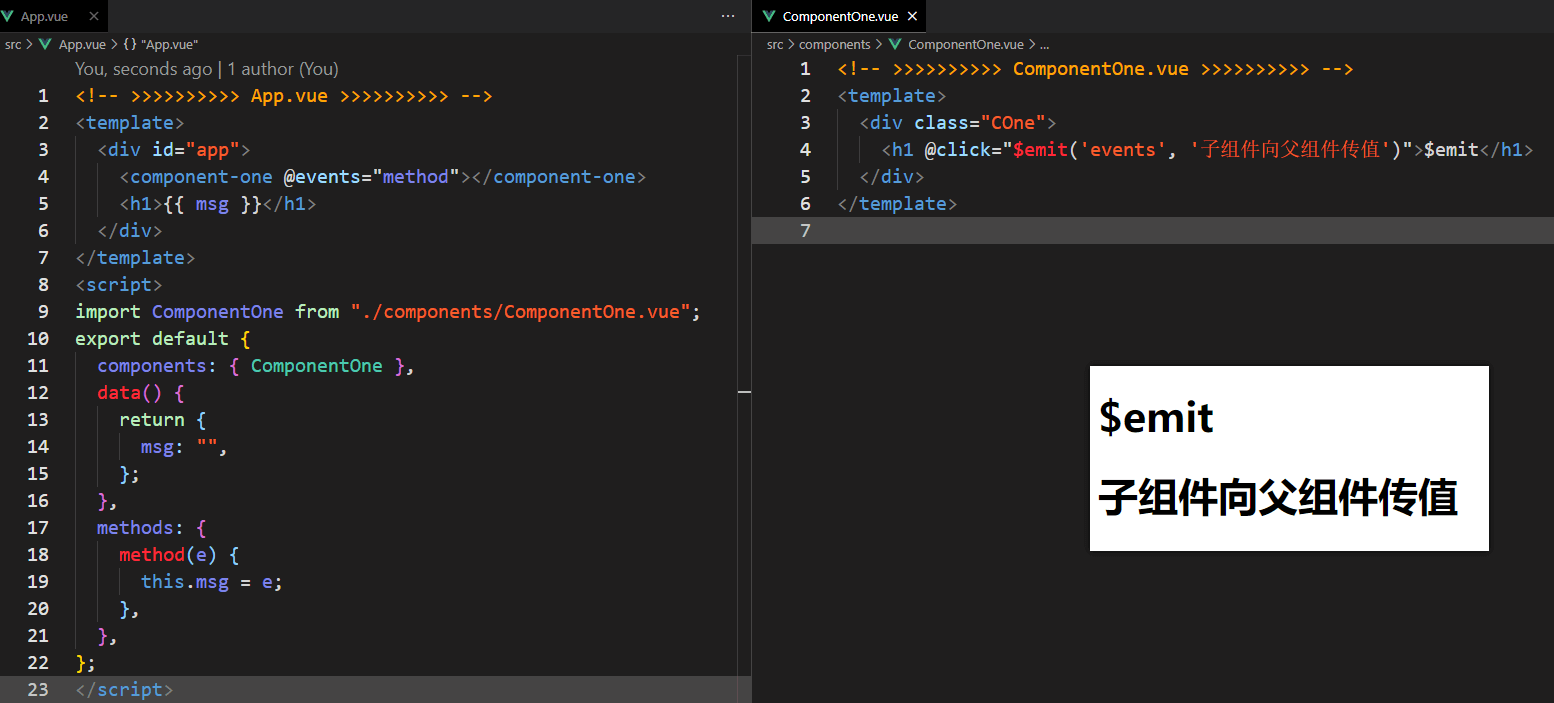Select 'App.vue' file breadcrumb in left editor
The width and height of the screenshot is (1554, 703).
pos(82,44)
